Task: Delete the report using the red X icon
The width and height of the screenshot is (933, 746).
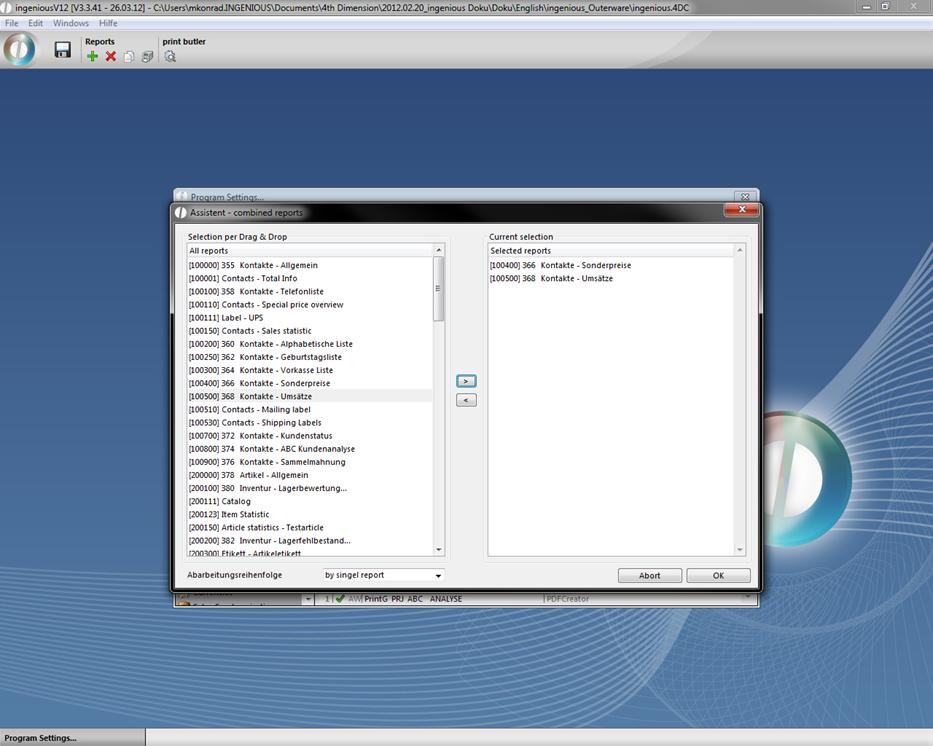Action: click(x=111, y=57)
